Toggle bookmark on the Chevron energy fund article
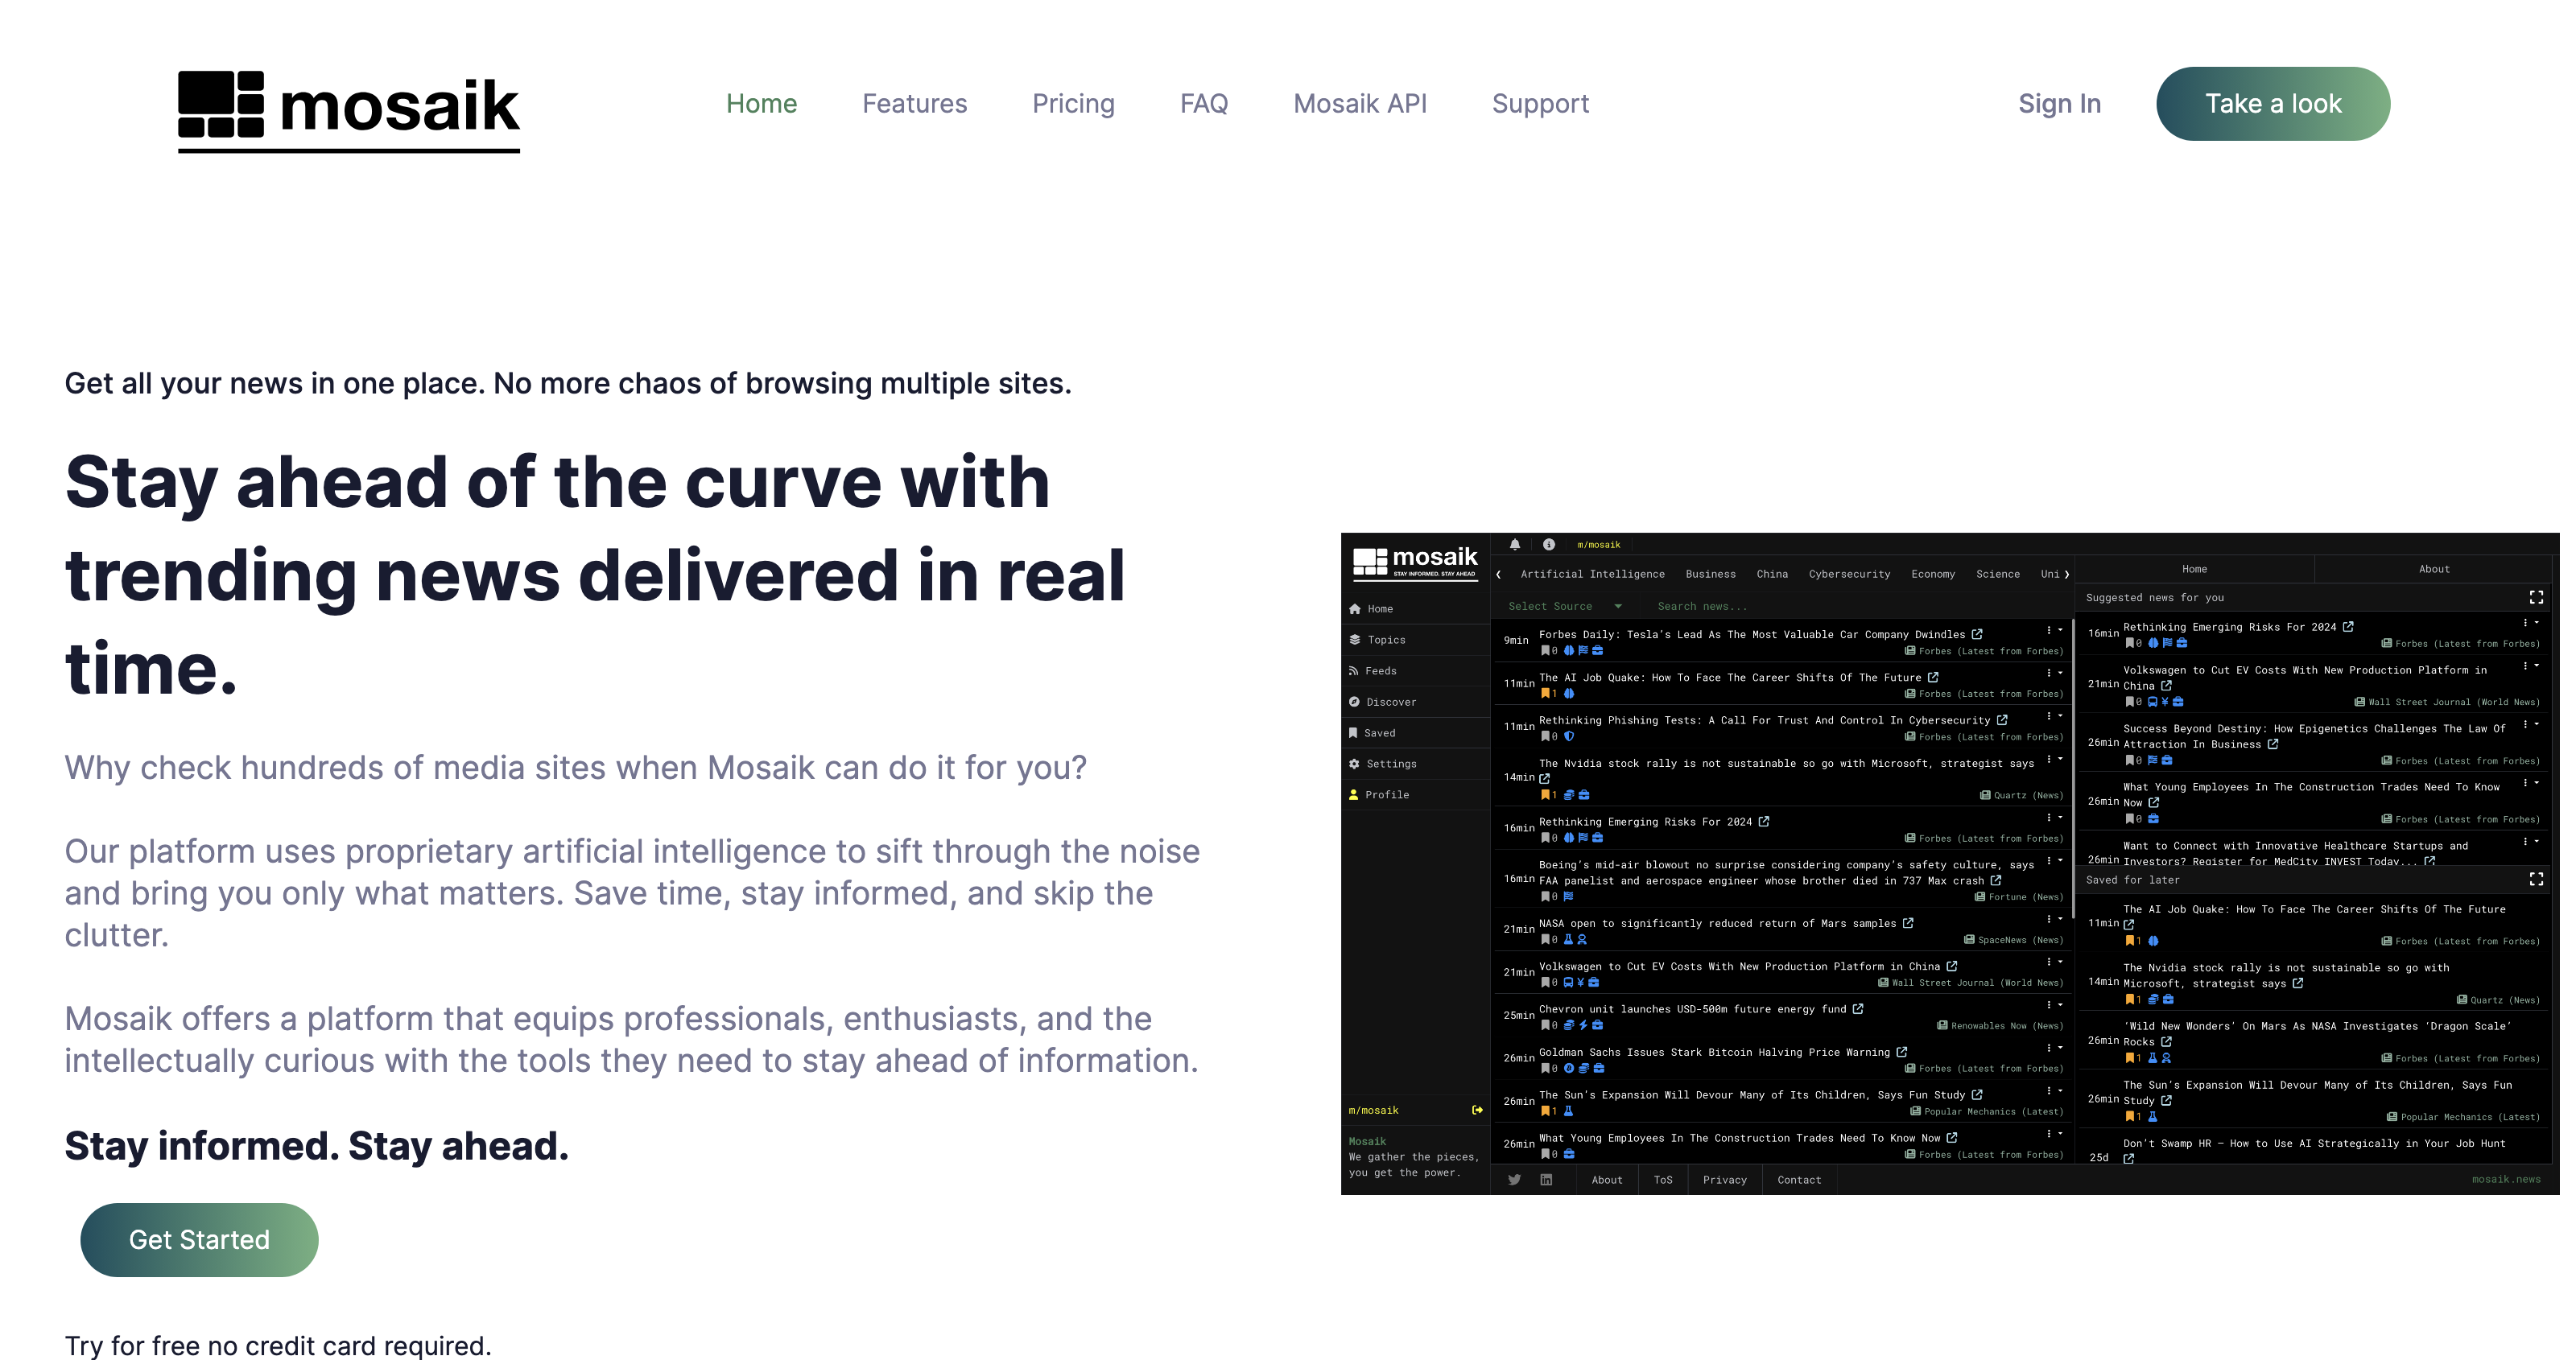Viewport: 2576px width, 1360px height. (1546, 1026)
